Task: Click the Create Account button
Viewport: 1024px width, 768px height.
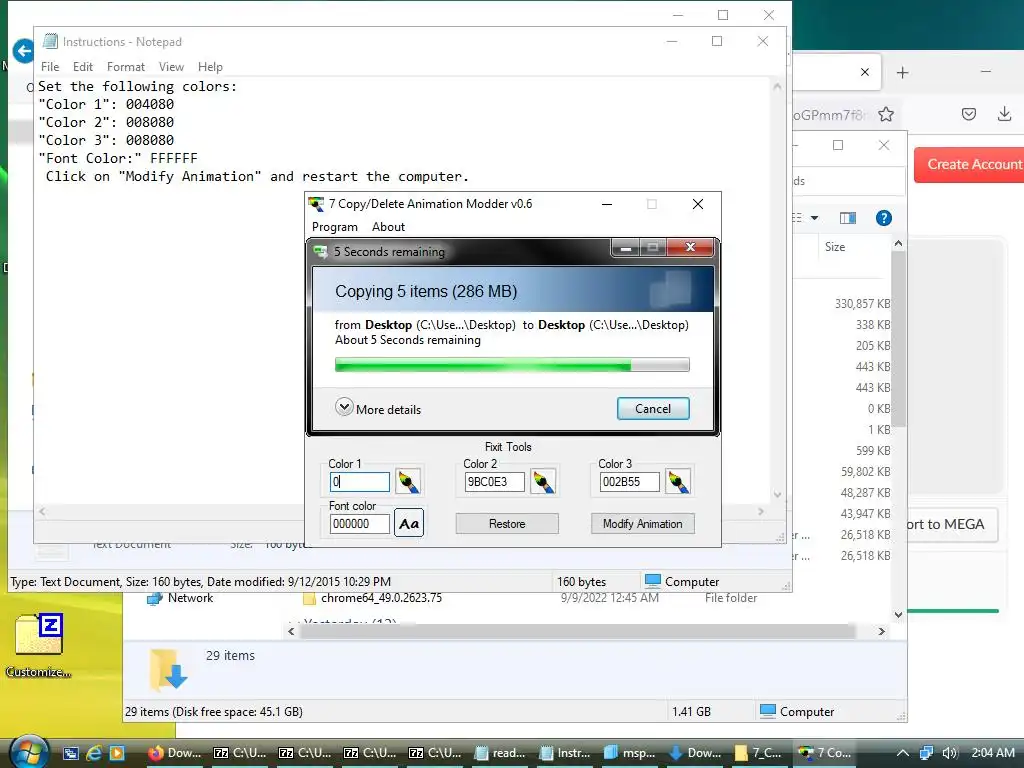Action: [x=969, y=165]
